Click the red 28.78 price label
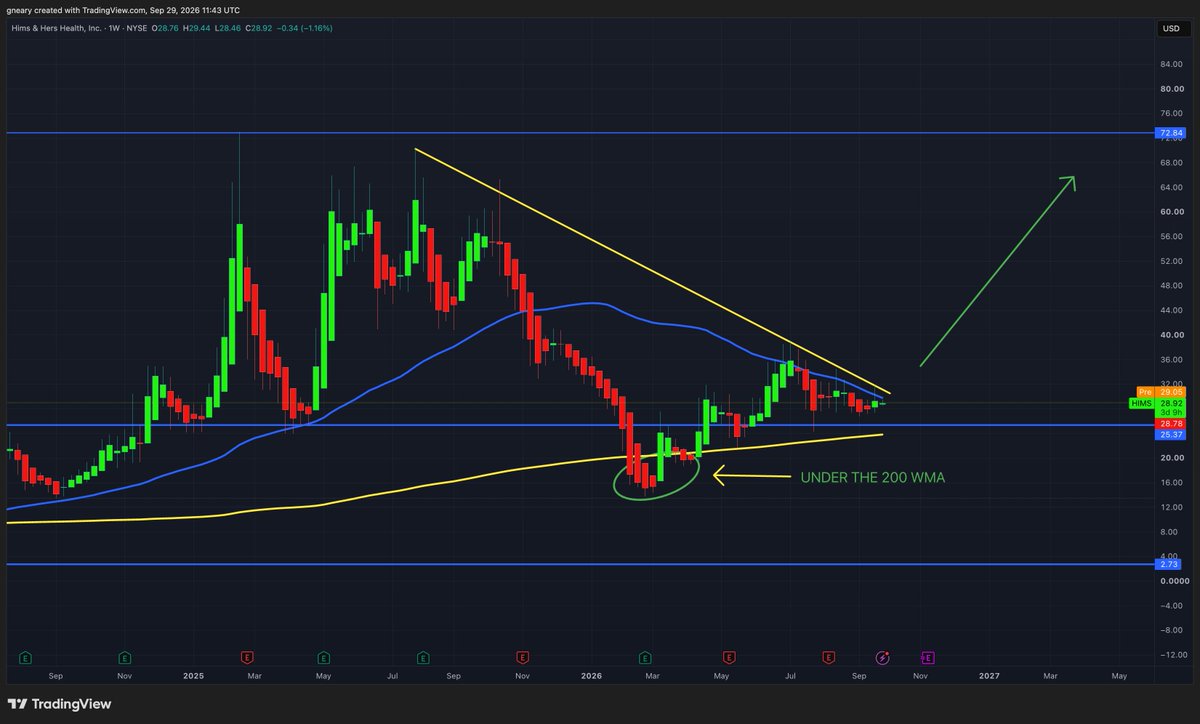 [1169, 425]
